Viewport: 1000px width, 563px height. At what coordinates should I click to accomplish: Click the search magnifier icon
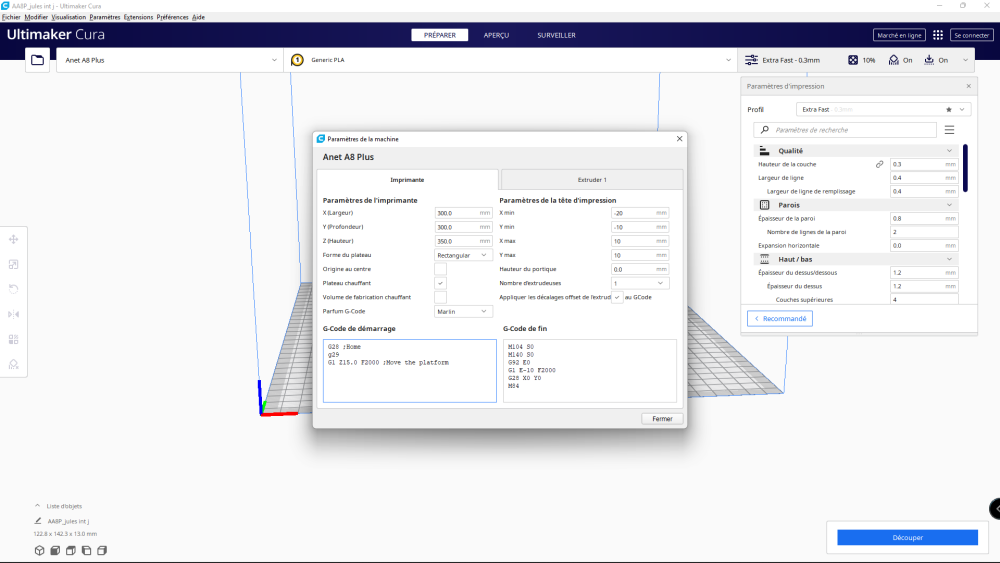click(765, 130)
